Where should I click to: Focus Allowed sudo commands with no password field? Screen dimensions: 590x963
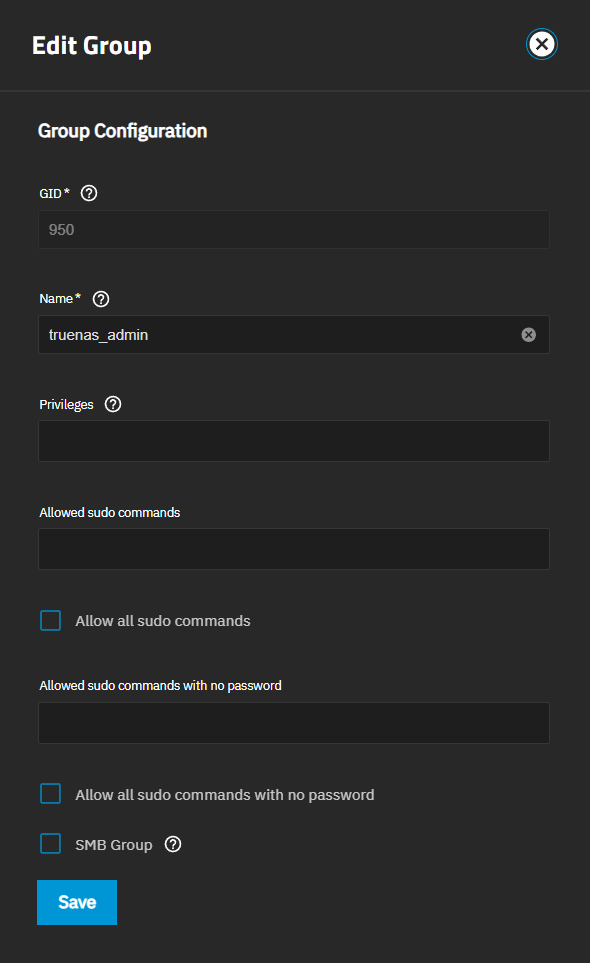pyautogui.click(x=293, y=723)
